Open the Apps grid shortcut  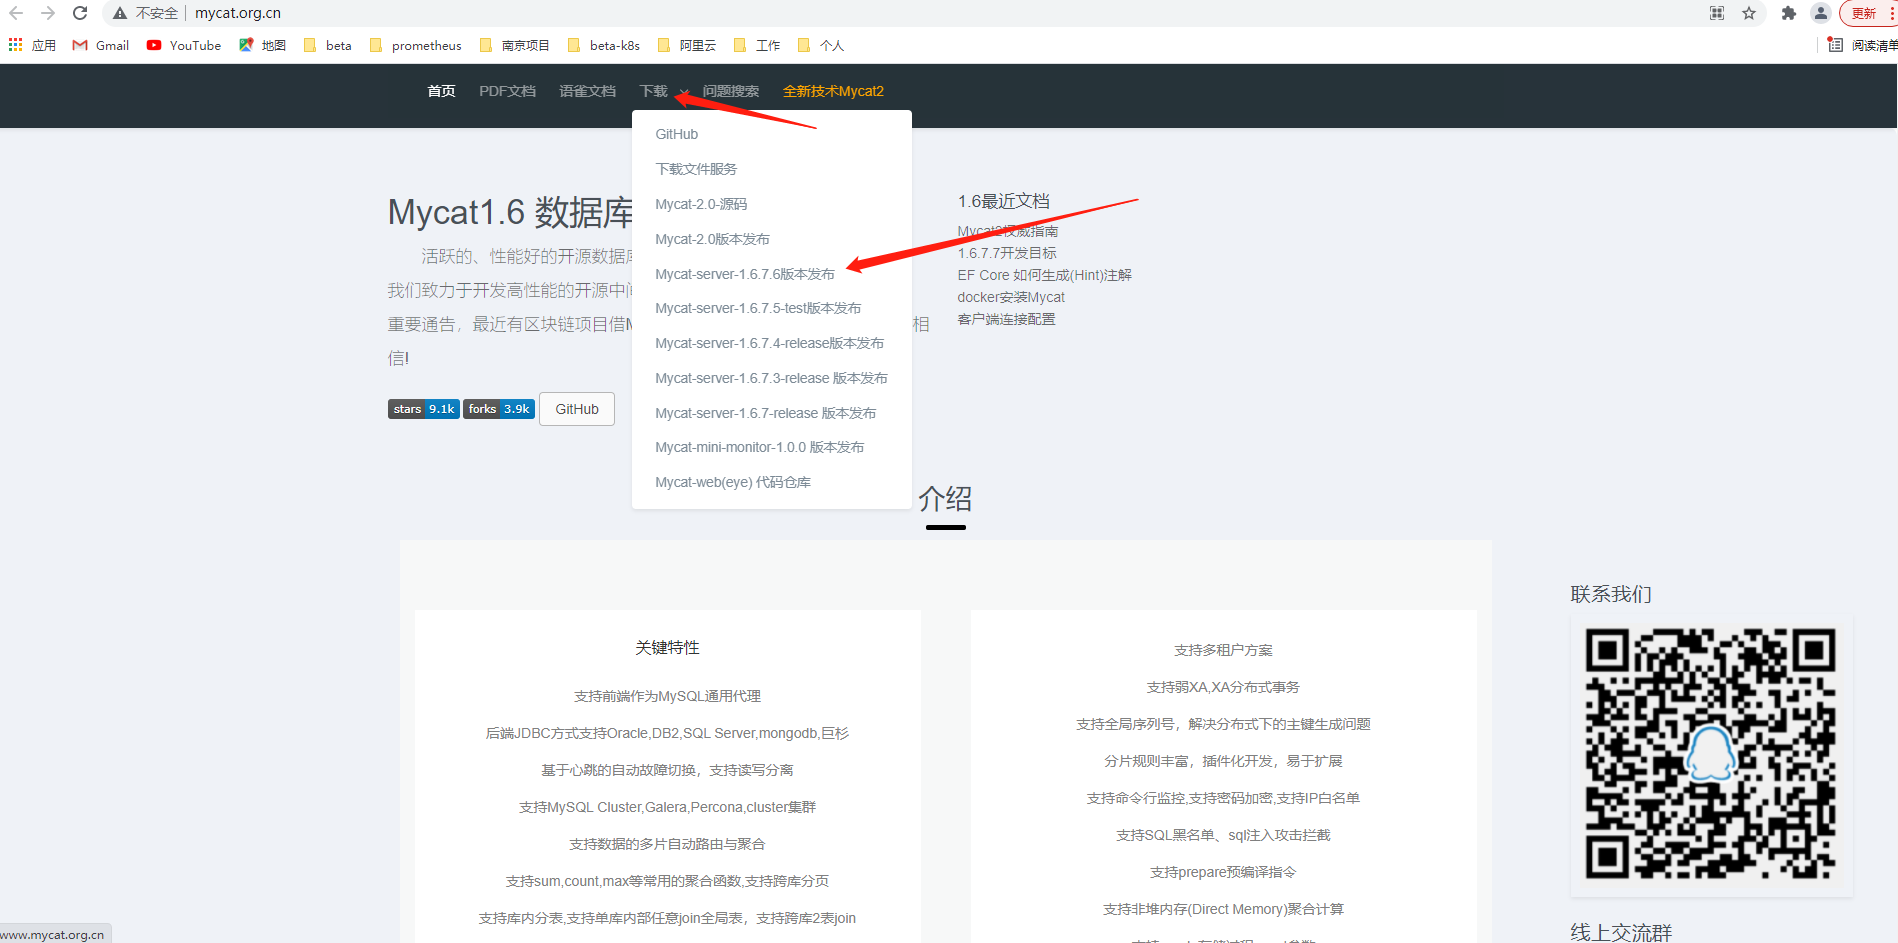coord(32,45)
